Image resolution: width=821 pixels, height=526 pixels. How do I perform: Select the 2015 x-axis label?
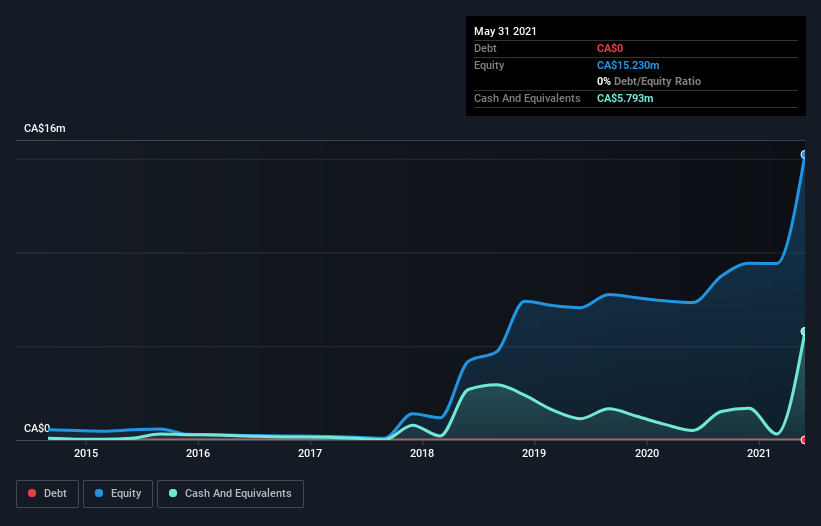click(x=86, y=453)
